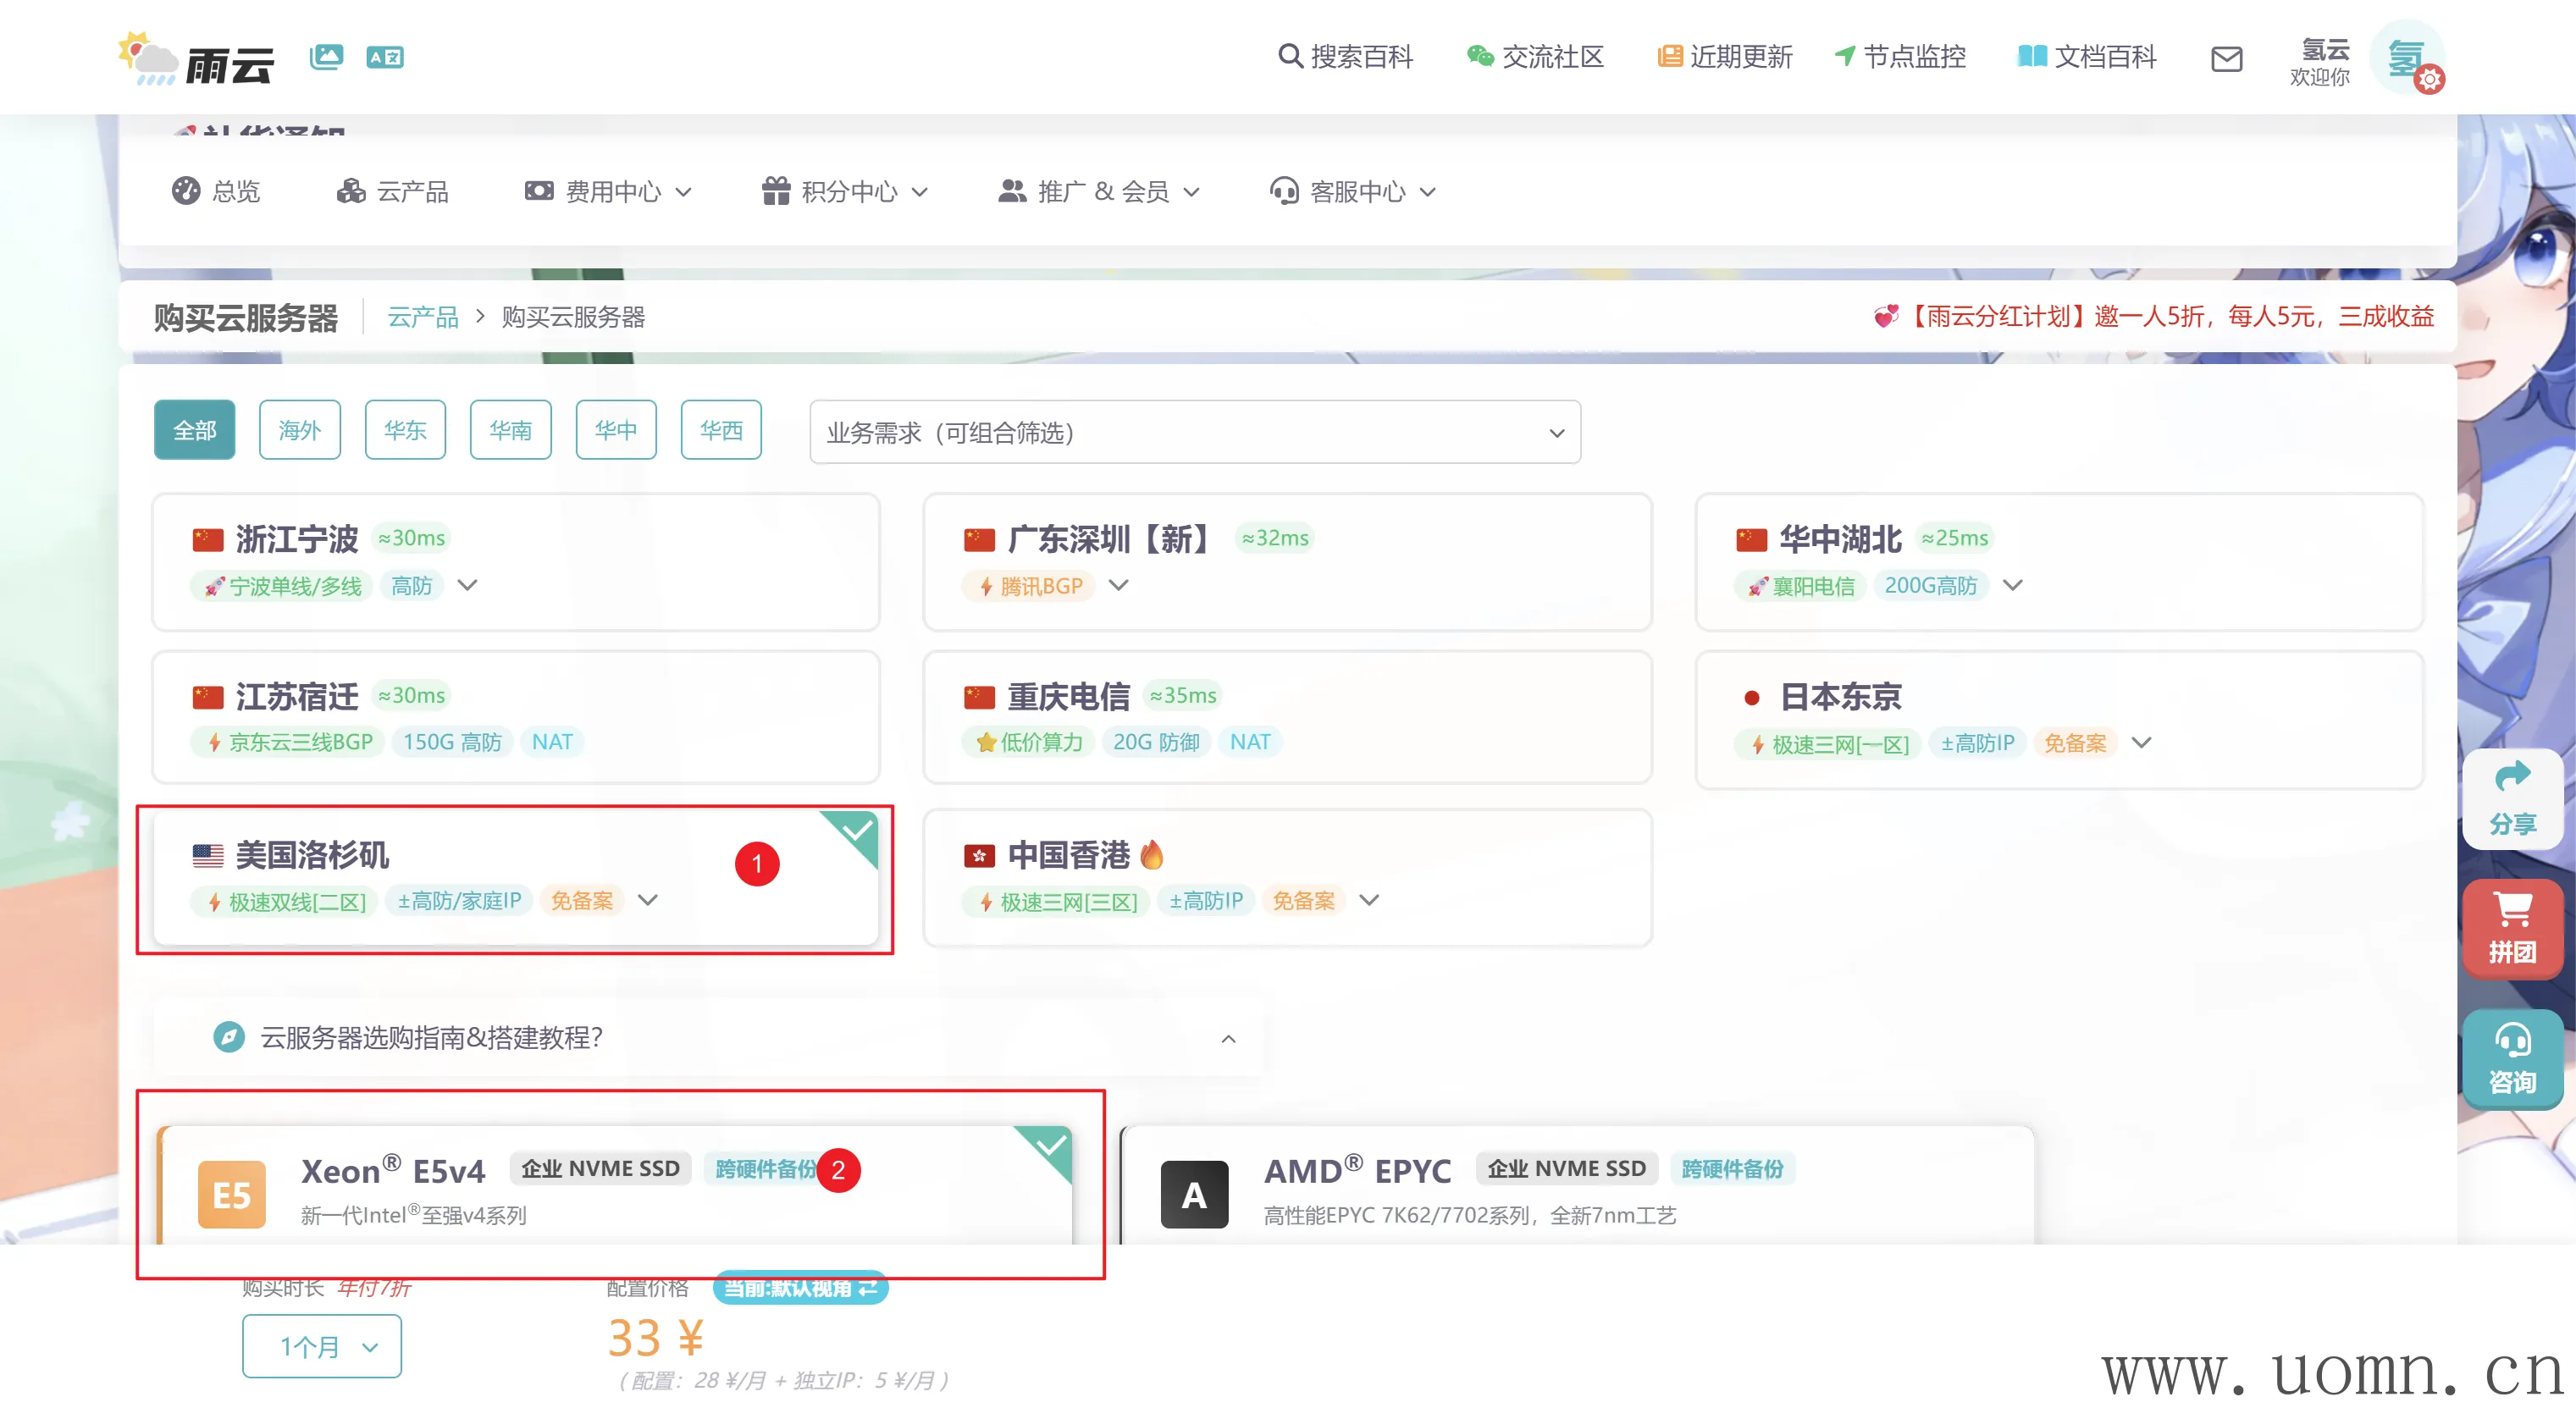Click the 云产品 breadcrumb link

(x=422, y=317)
